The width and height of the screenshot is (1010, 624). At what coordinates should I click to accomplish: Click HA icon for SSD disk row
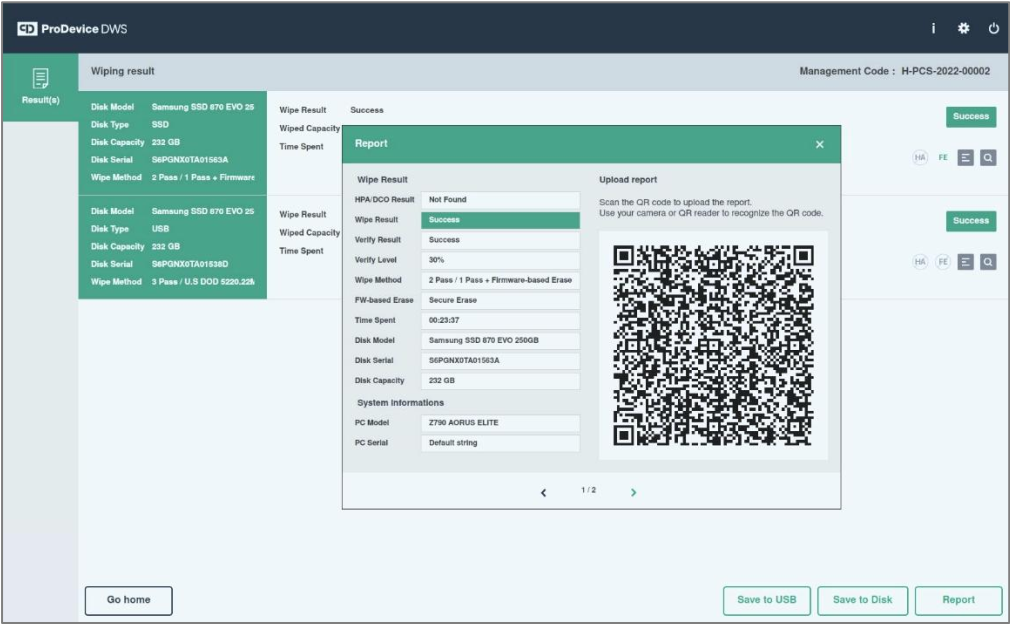tap(920, 157)
